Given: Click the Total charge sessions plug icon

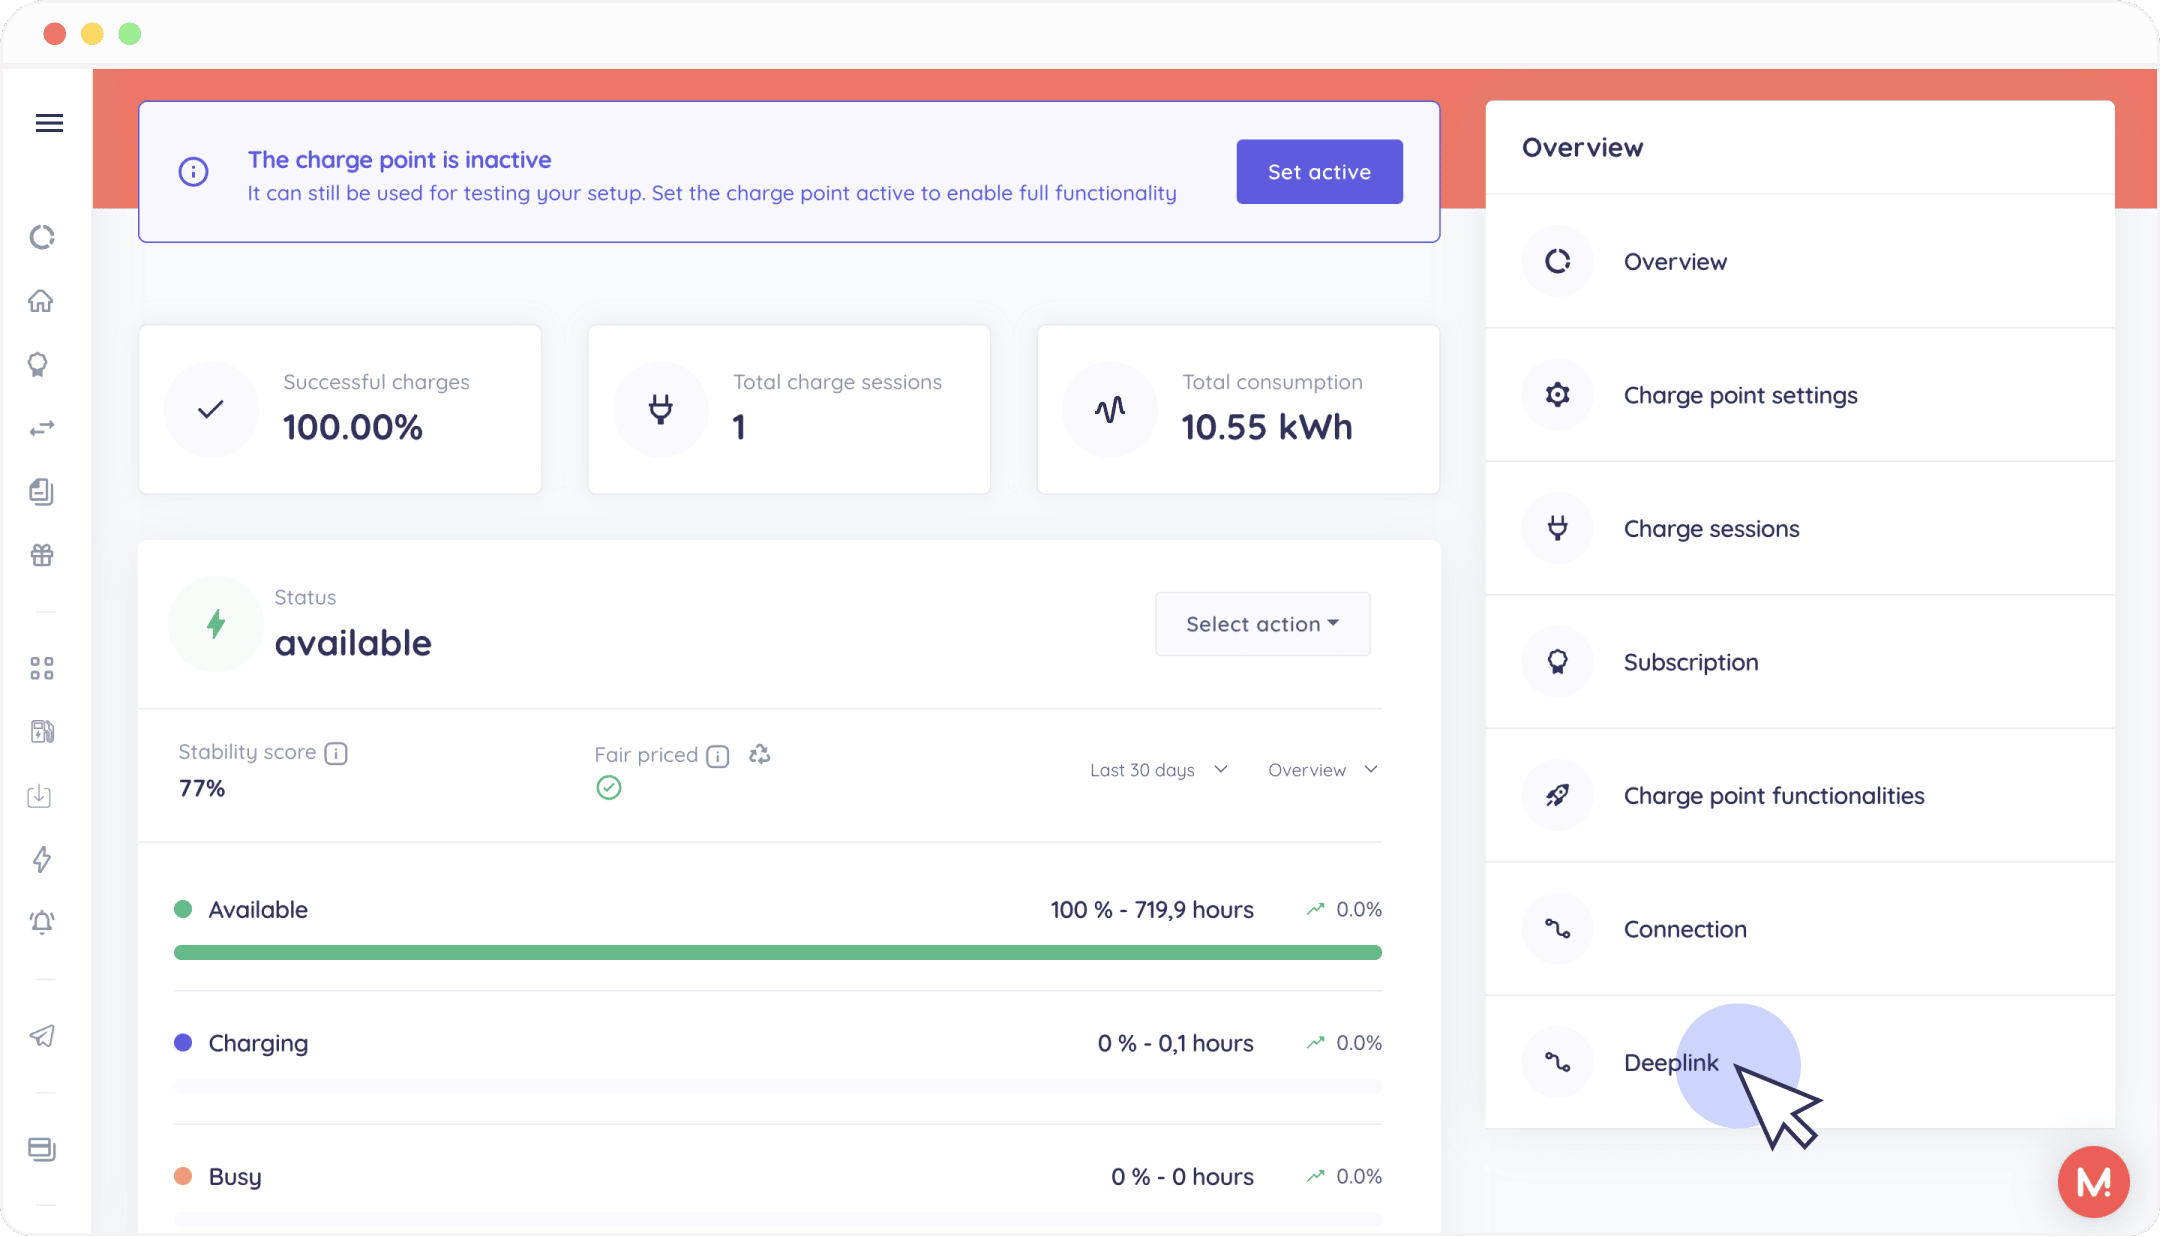Looking at the screenshot, I should coord(661,409).
